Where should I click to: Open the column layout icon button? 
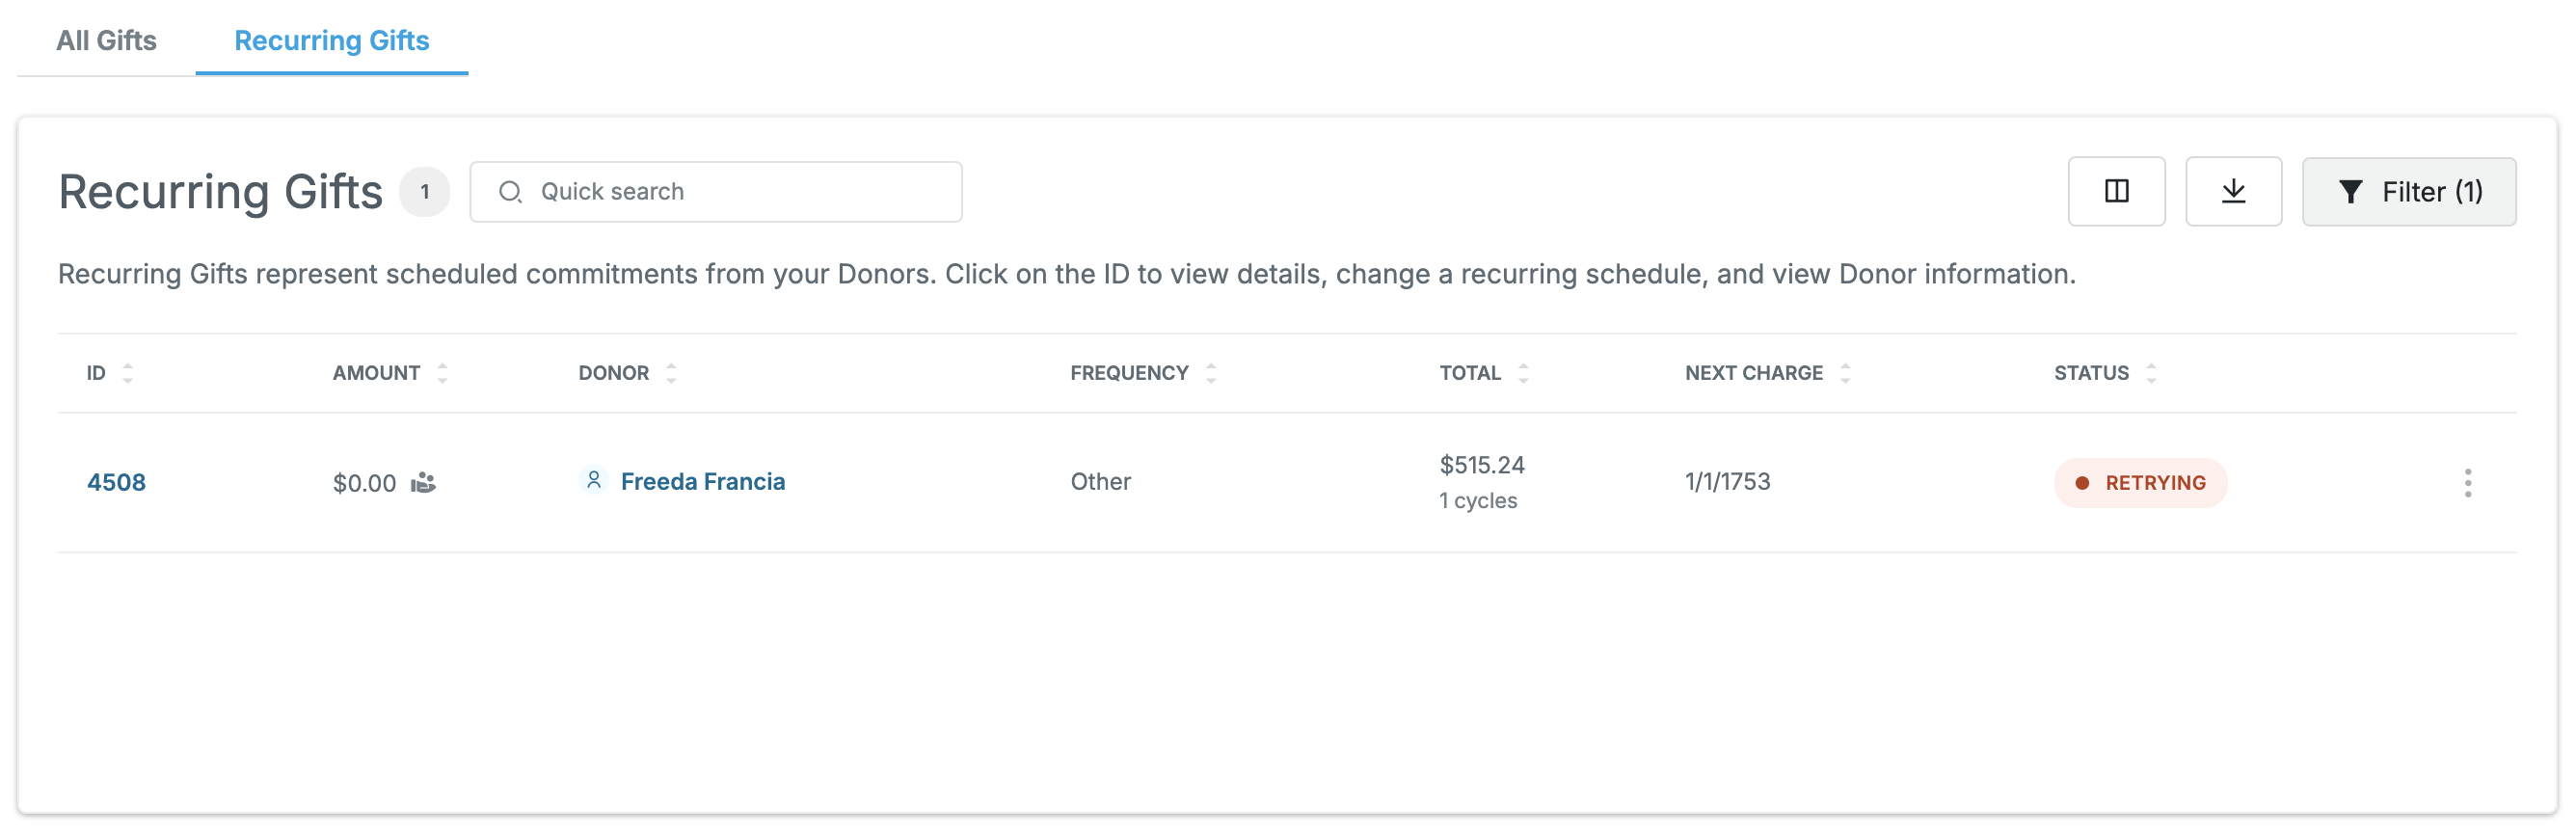(2116, 191)
